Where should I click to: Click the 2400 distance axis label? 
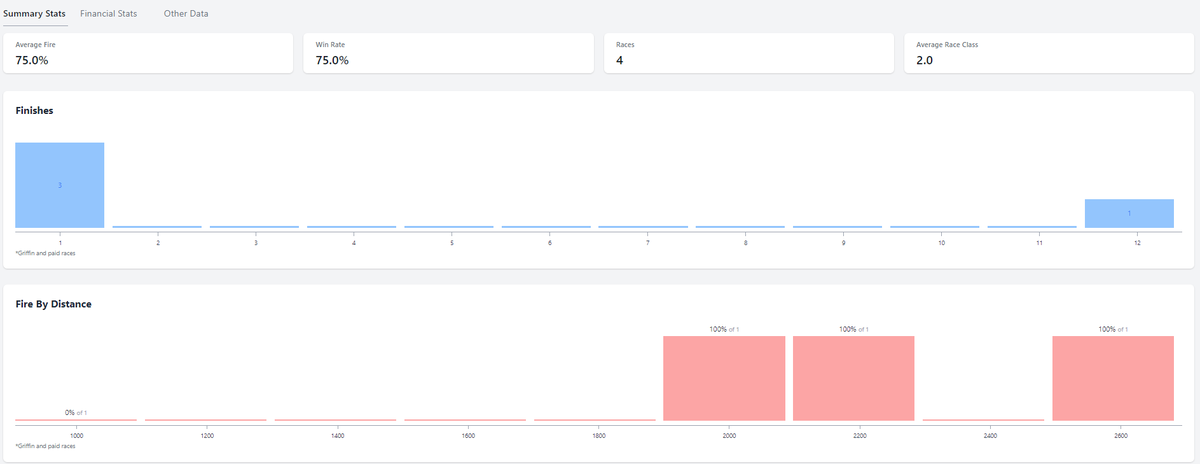click(990, 436)
